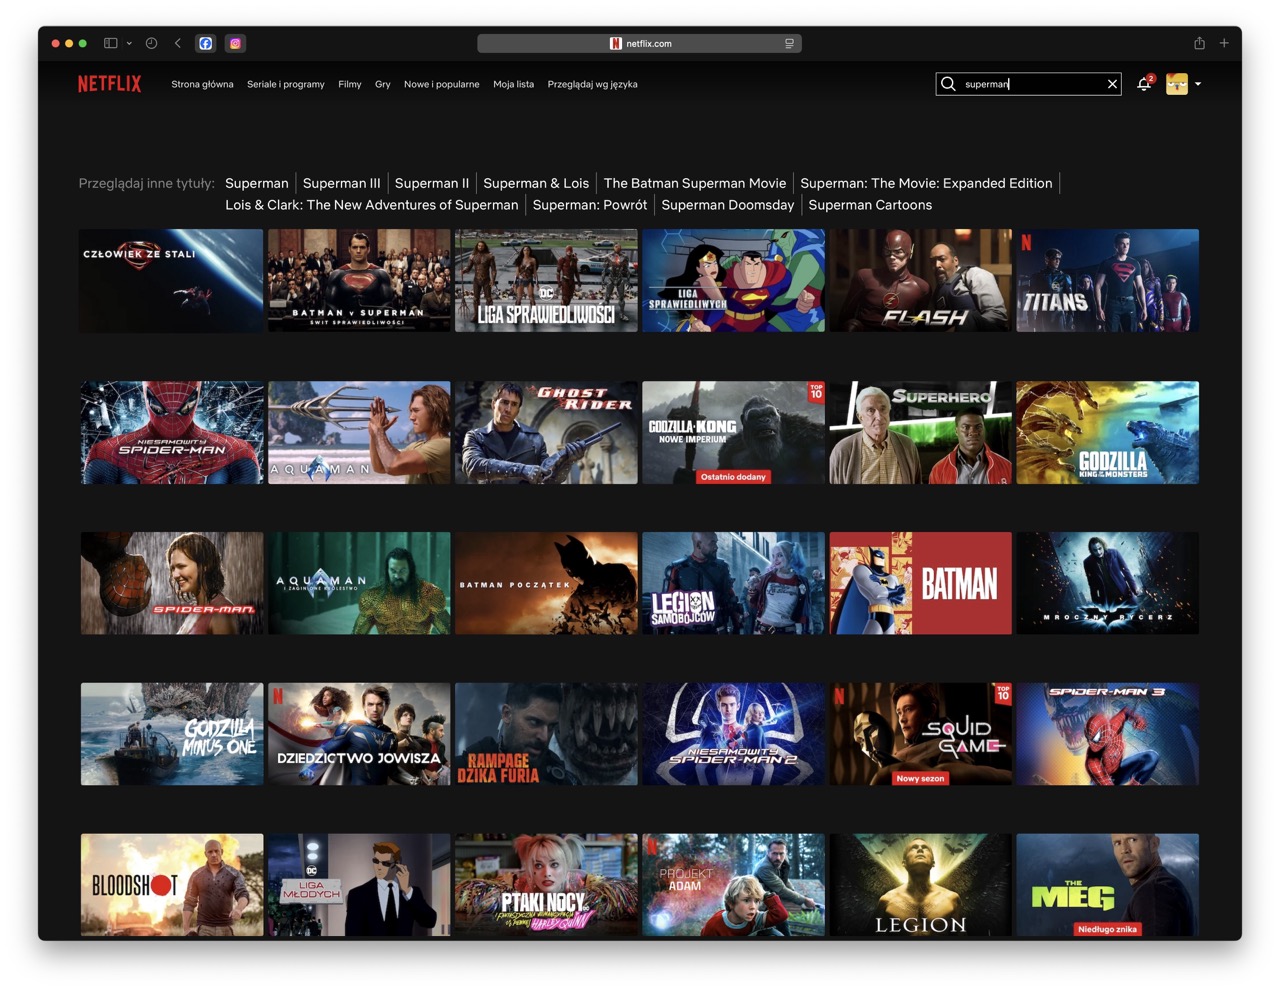Open Godzilla Minus One thumbnail
This screenshot has width=1280, height=991.
pyautogui.click(x=172, y=734)
